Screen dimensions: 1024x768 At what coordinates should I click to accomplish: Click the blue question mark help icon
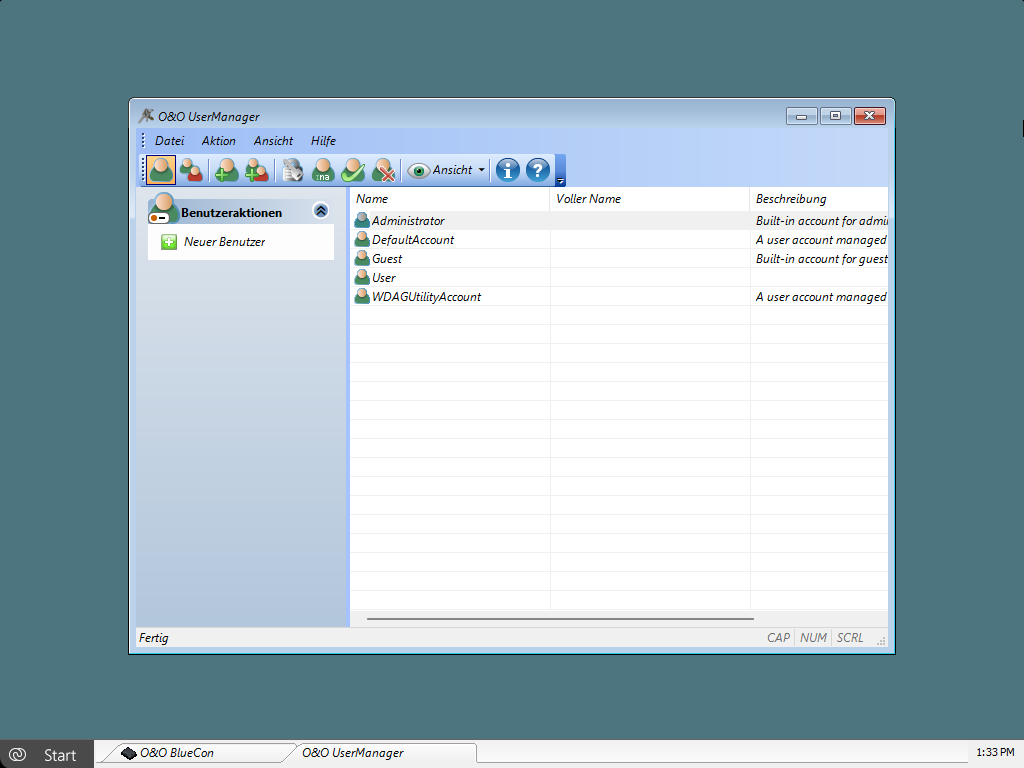coord(538,170)
